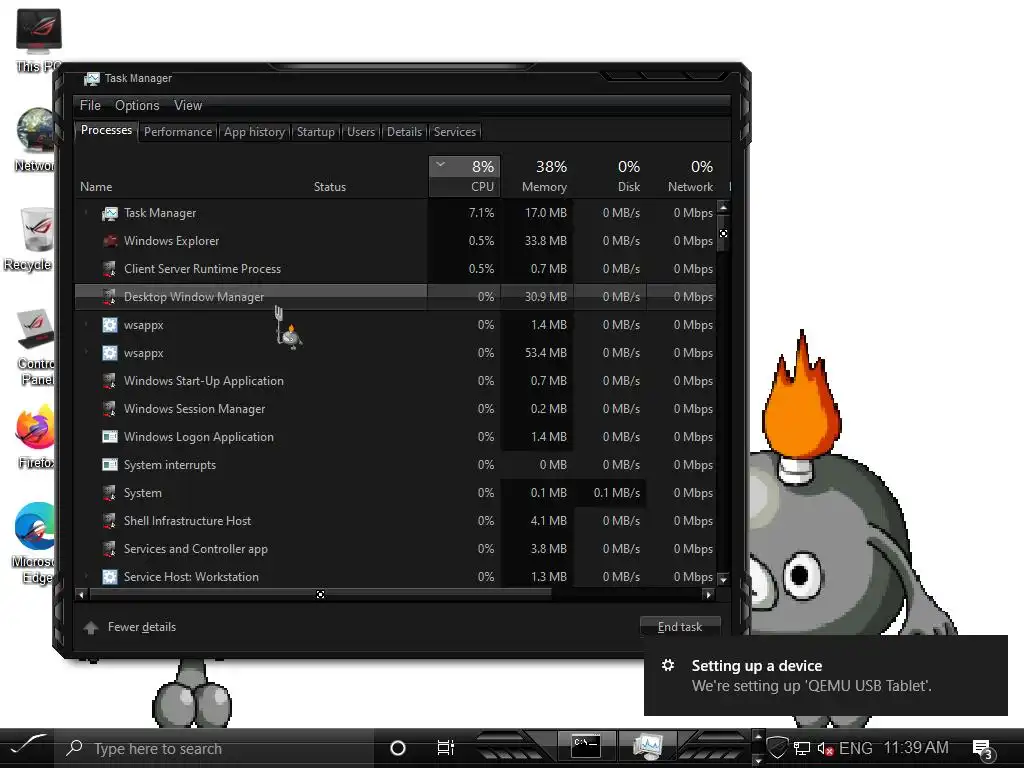Open Cortana circle icon on taskbar
Viewport: 1024px width, 768px height.
click(398, 748)
